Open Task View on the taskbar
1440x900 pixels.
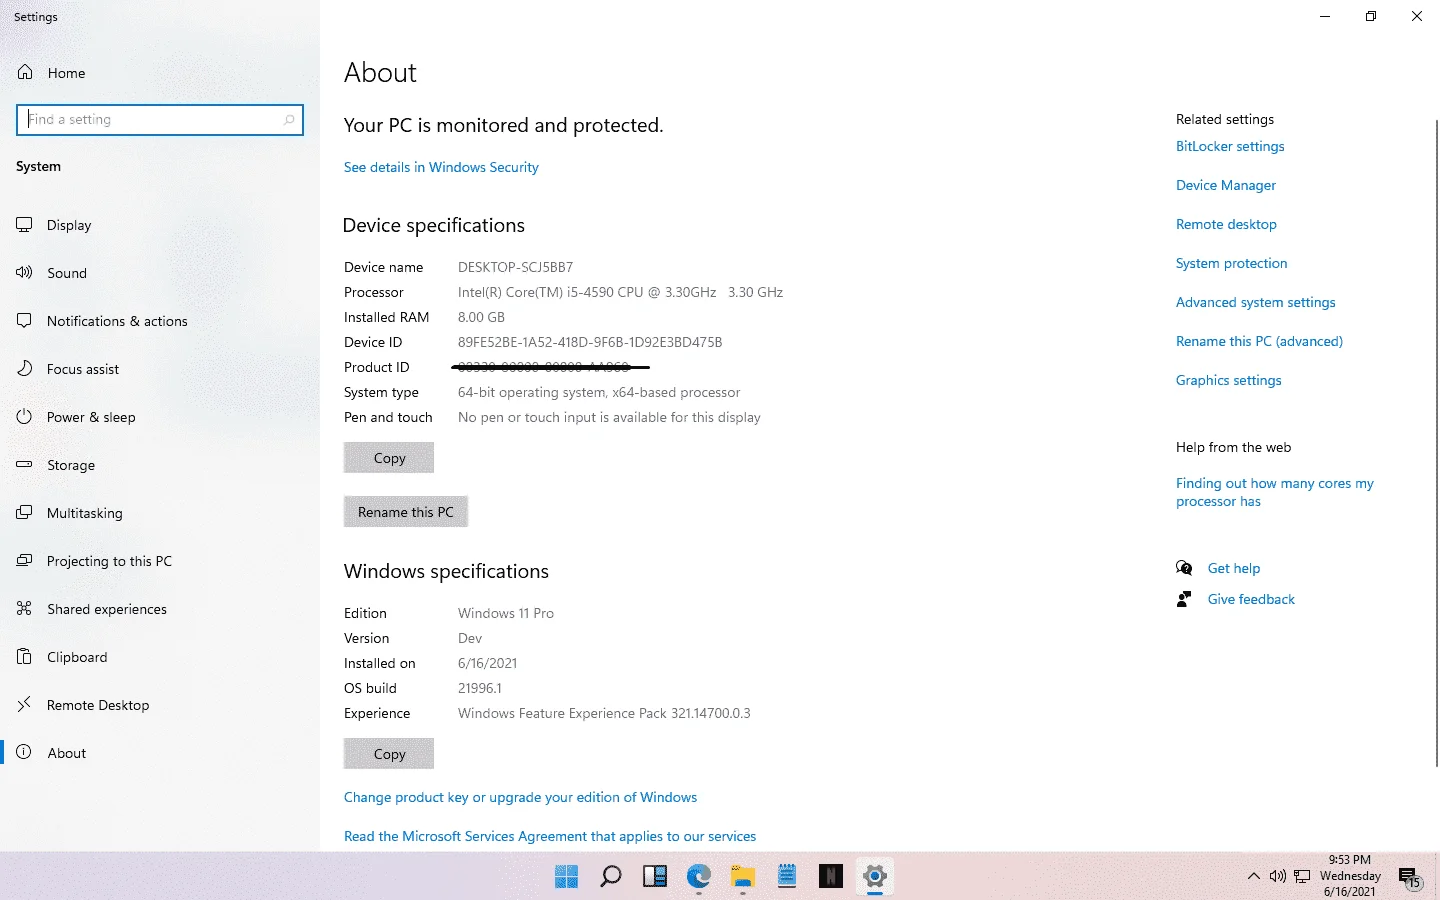pos(655,877)
